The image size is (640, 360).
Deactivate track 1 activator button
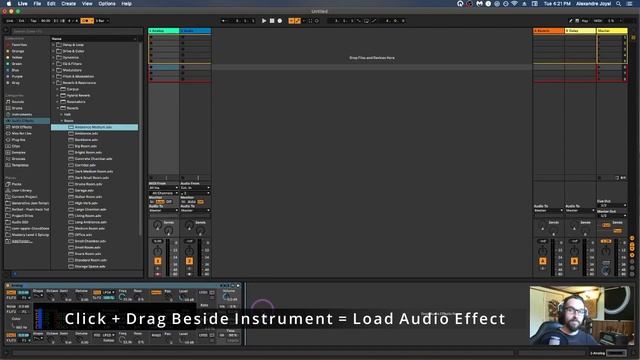click(x=158, y=261)
